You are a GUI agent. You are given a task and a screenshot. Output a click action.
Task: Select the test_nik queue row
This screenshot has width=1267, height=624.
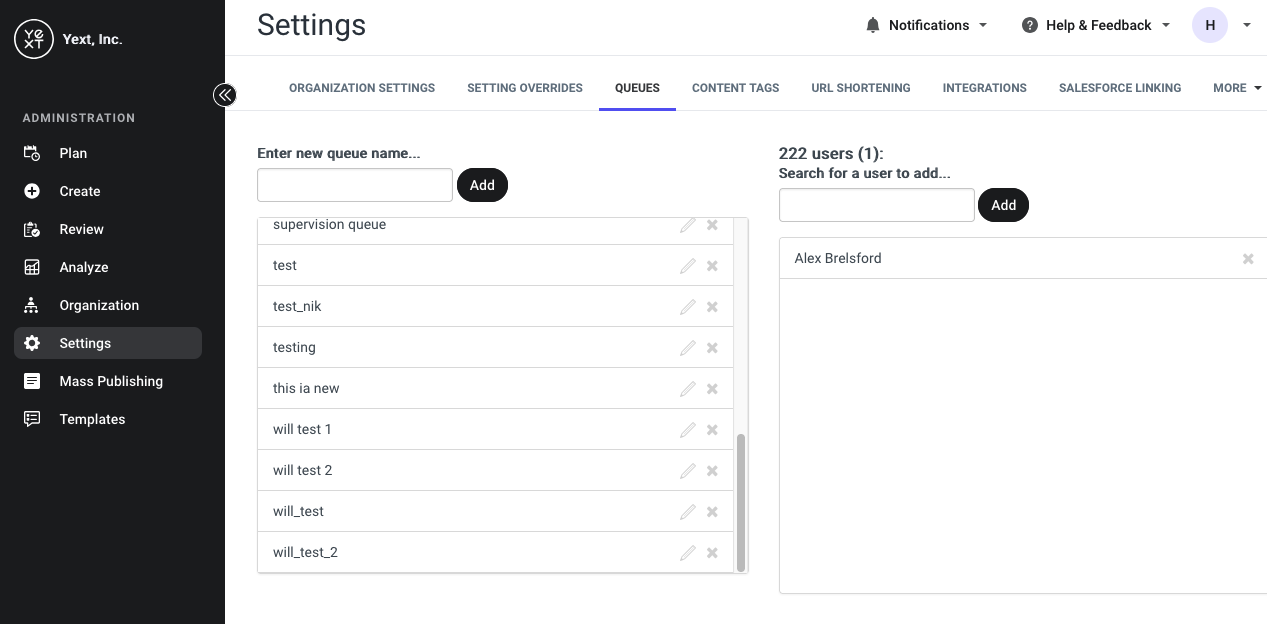tap(496, 307)
